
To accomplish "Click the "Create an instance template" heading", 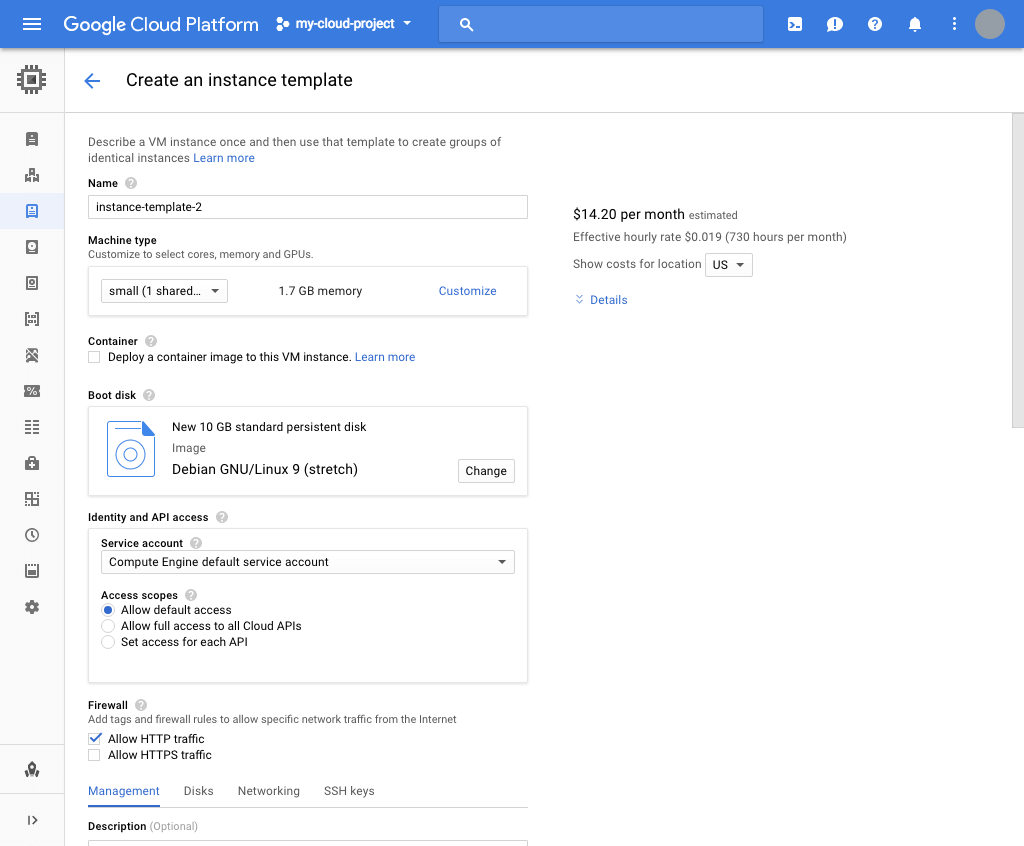I will coord(239,80).
